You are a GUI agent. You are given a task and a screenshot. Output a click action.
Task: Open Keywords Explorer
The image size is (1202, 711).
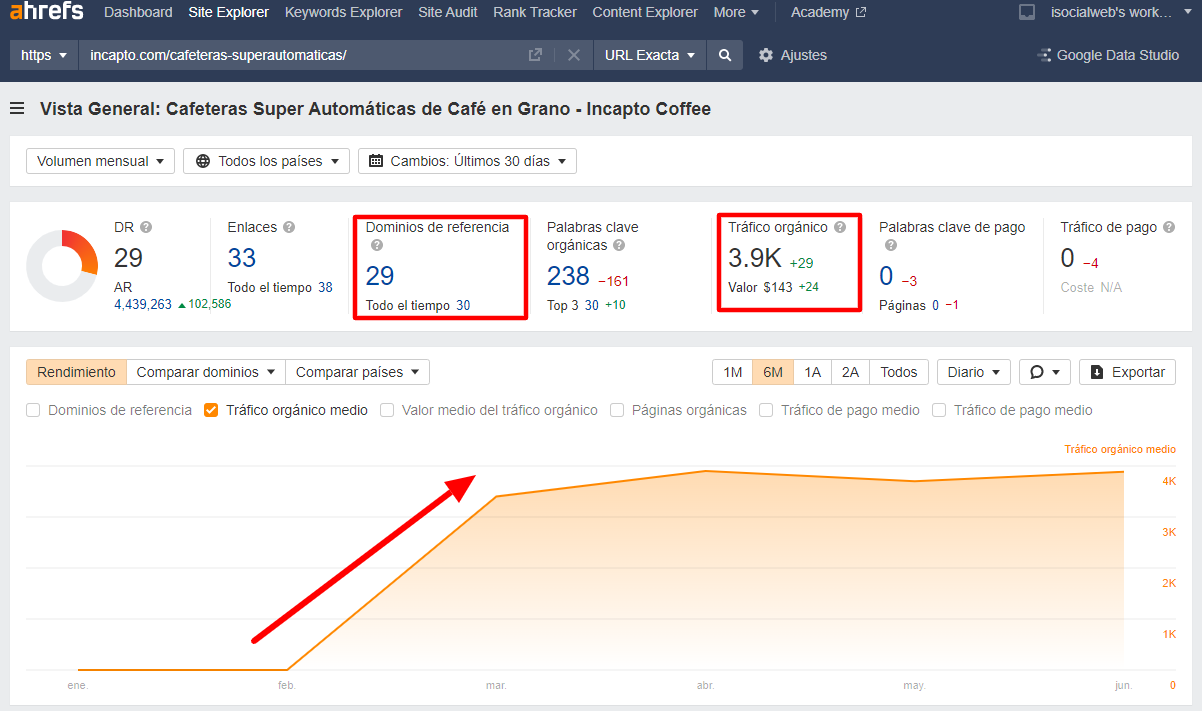click(343, 12)
